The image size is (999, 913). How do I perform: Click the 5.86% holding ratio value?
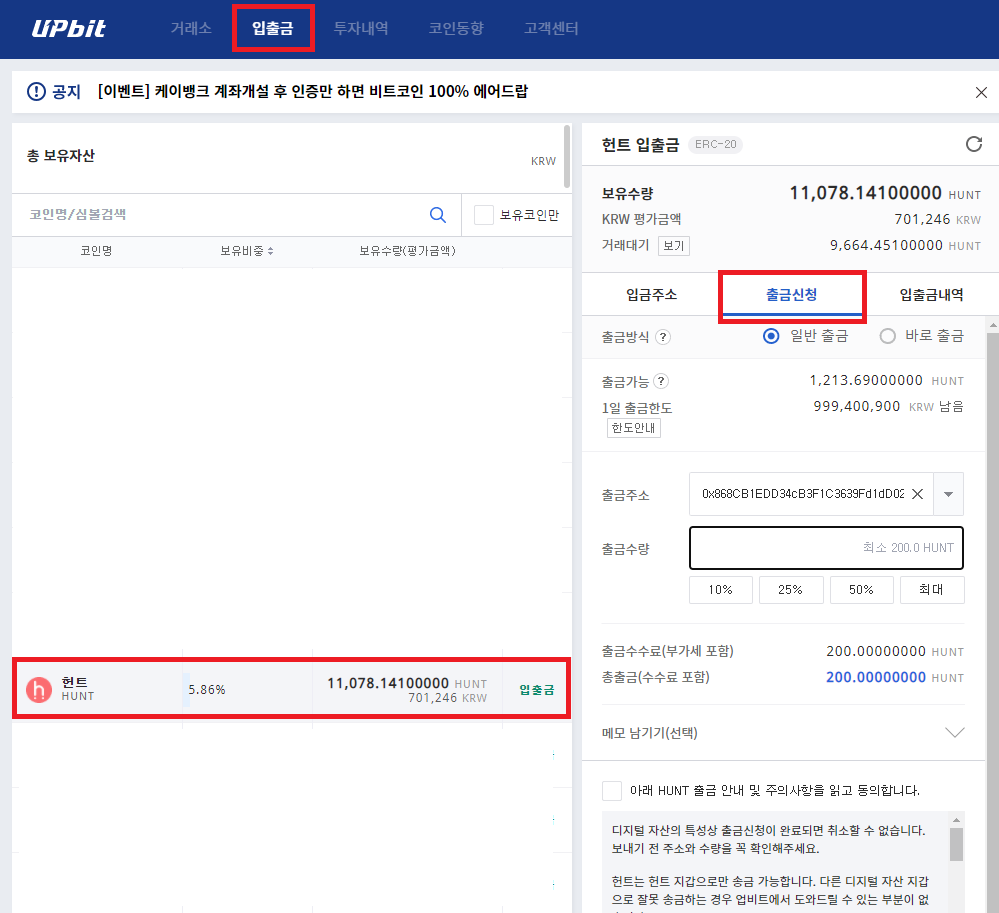[206, 689]
